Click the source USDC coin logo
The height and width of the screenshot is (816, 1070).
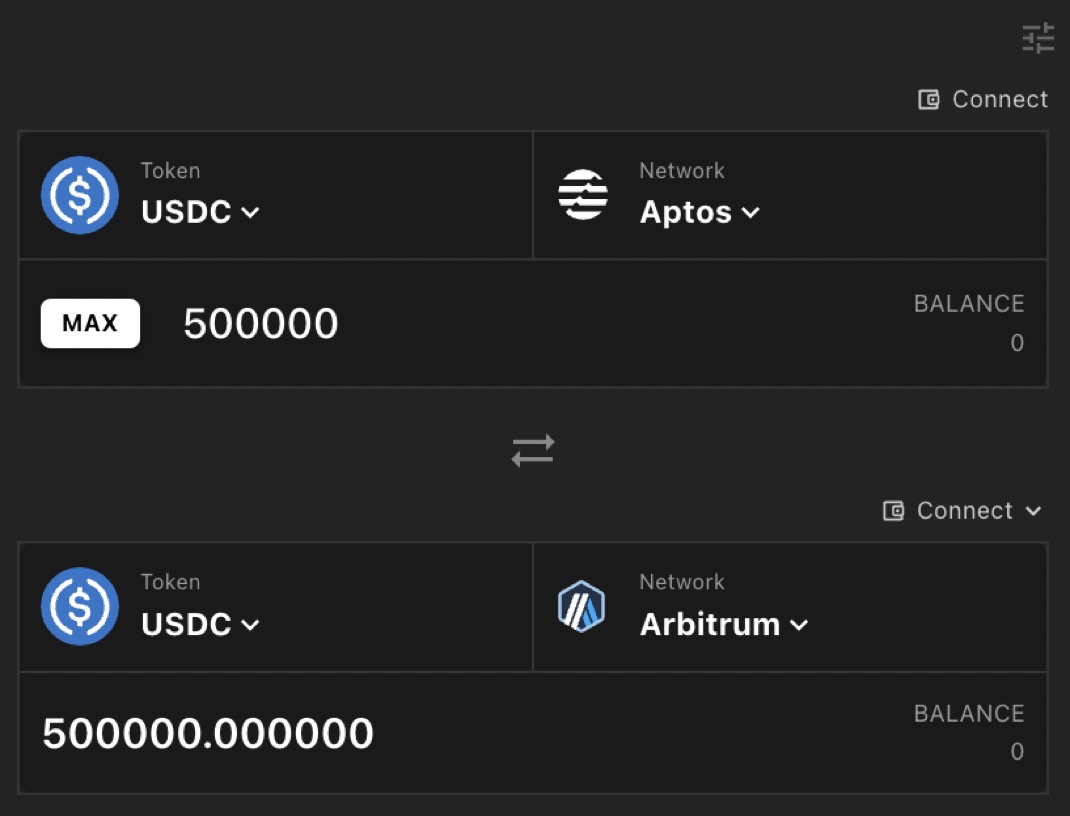80,195
